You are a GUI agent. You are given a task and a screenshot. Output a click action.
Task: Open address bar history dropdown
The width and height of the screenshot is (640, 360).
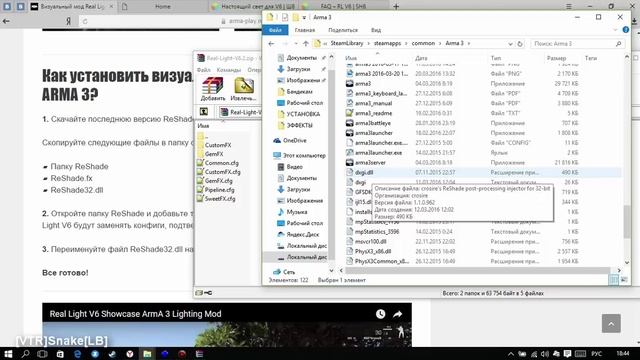(510, 43)
